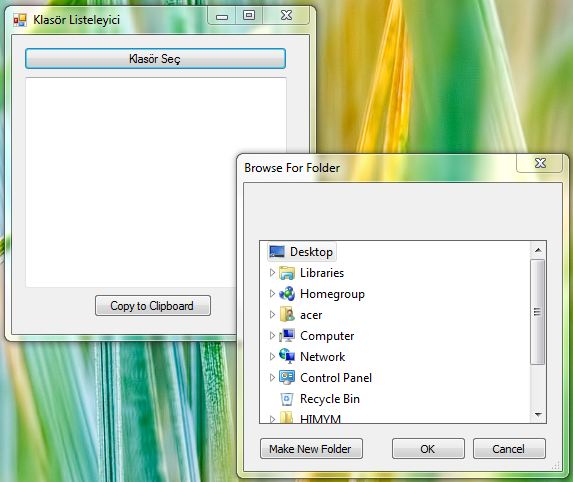Image resolution: width=573 pixels, height=482 pixels.
Task: Click the Klasör Seç button
Action: 155,58
